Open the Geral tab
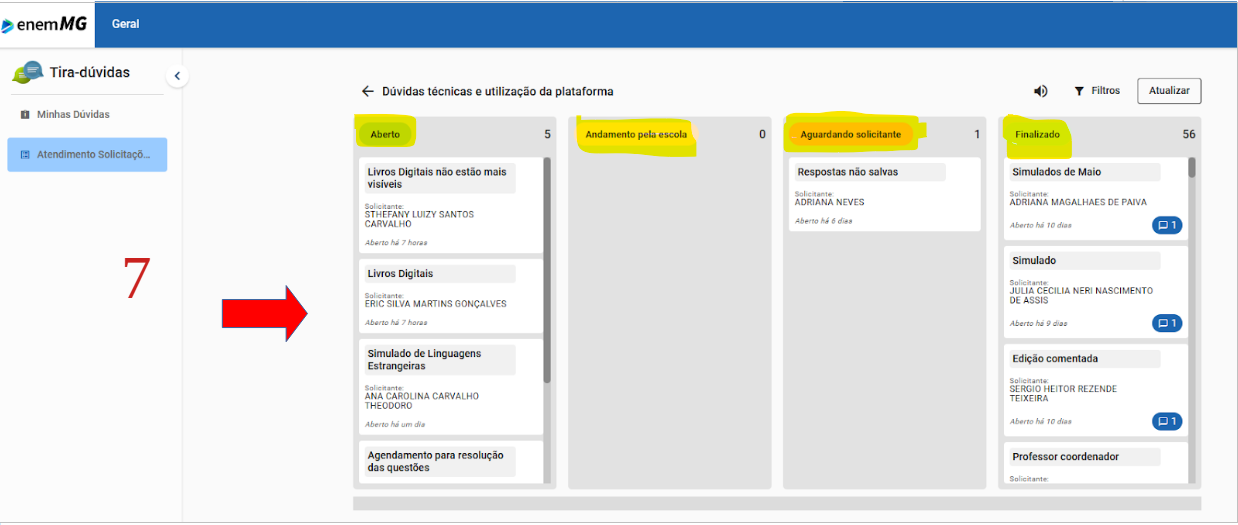This screenshot has height=525, width=1238. (126, 24)
